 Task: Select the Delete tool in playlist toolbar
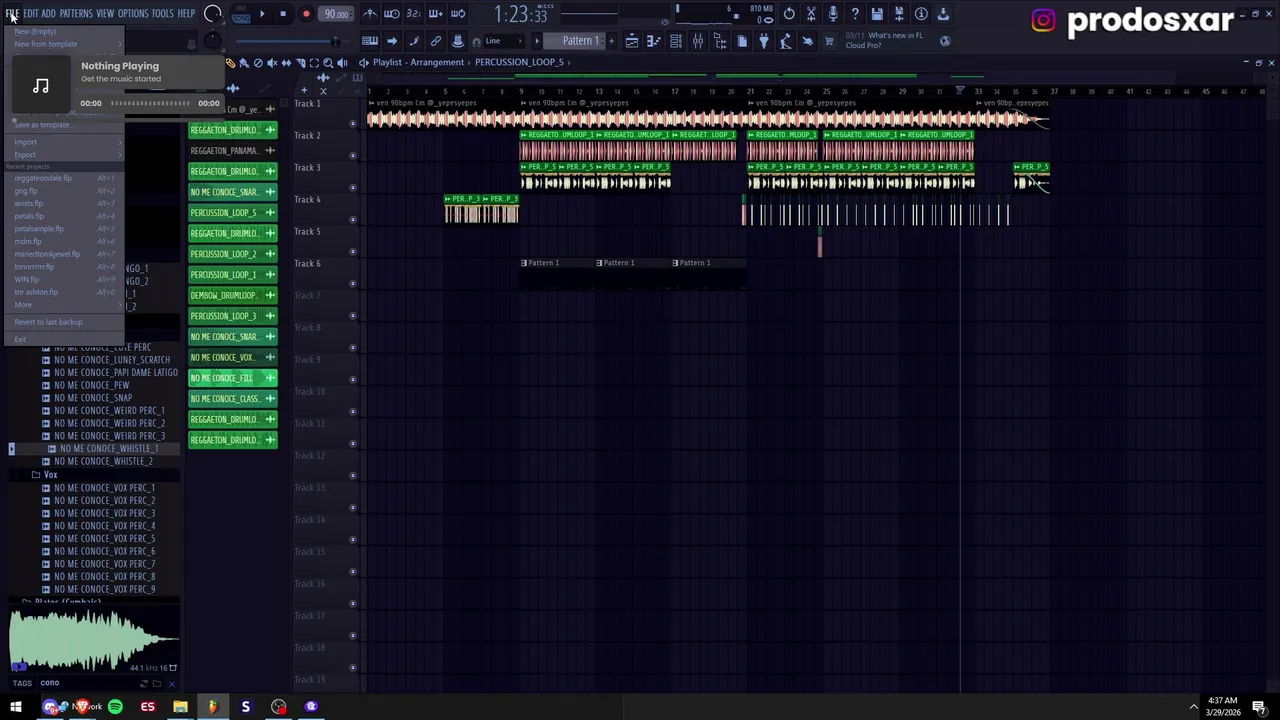coord(258,62)
